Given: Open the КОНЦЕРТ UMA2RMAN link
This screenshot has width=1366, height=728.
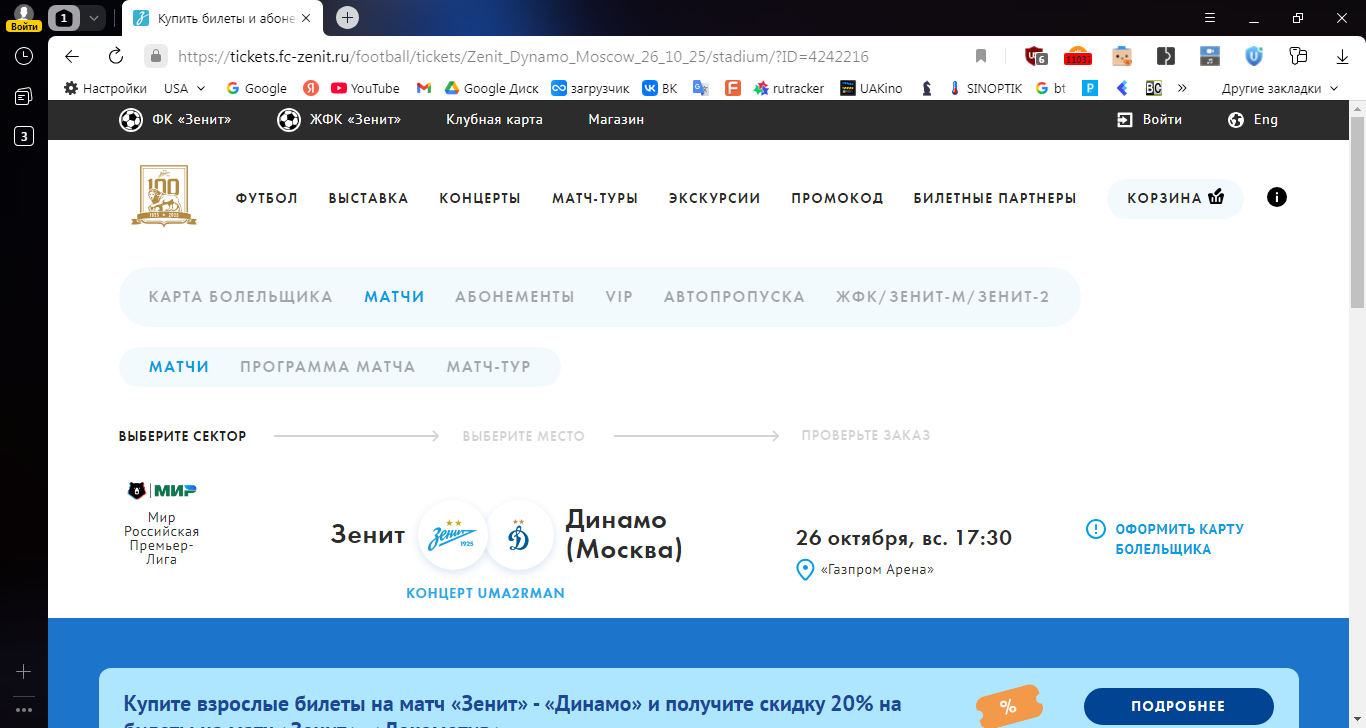Looking at the screenshot, I should point(485,593).
